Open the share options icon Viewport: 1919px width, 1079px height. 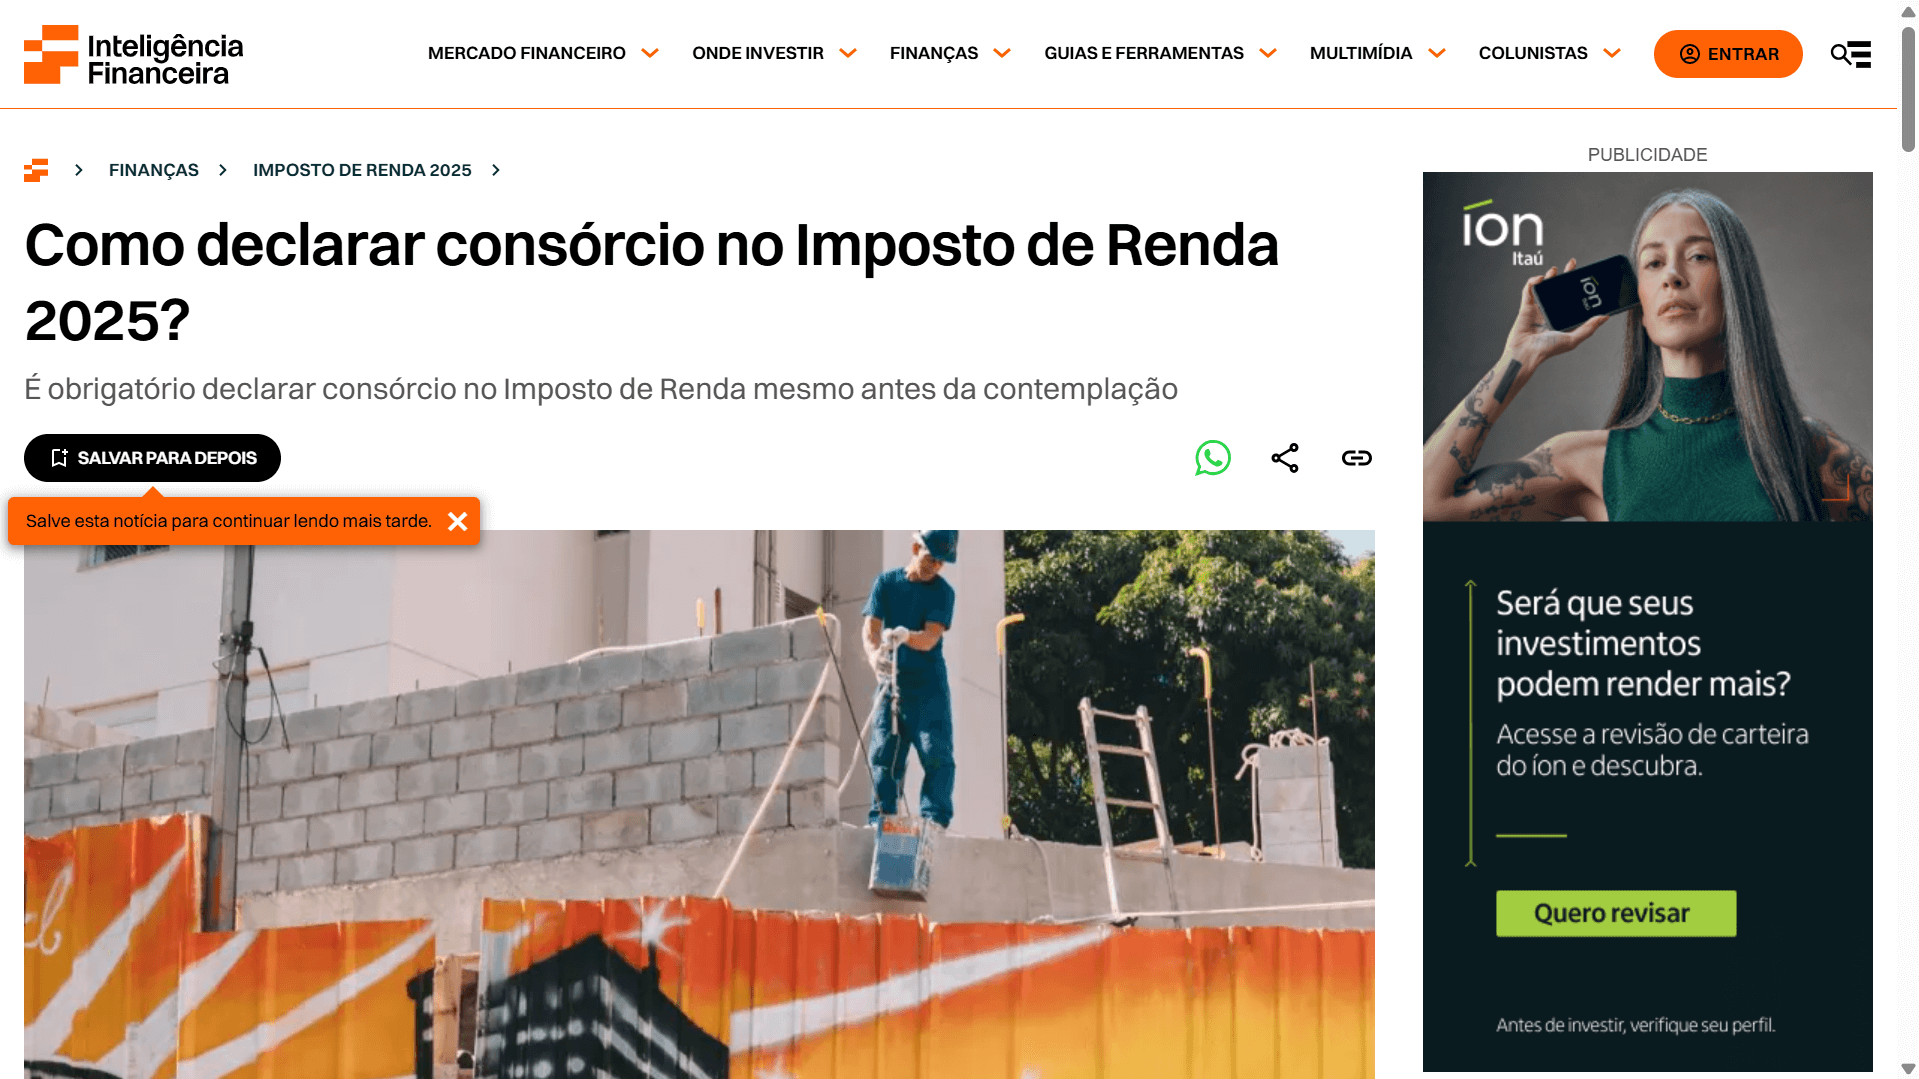[x=1285, y=458]
